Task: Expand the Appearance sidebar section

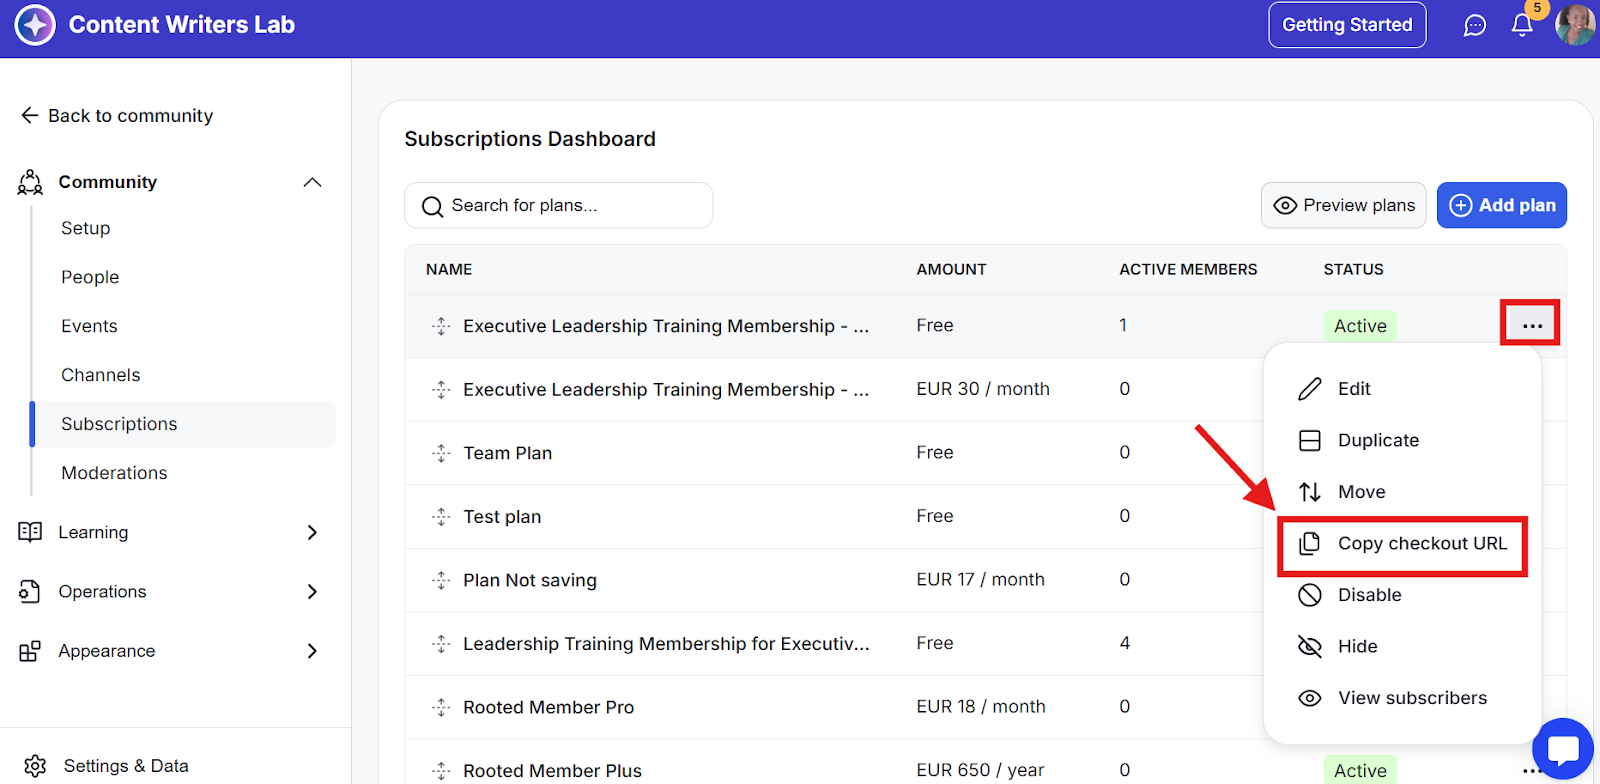Action: point(312,651)
